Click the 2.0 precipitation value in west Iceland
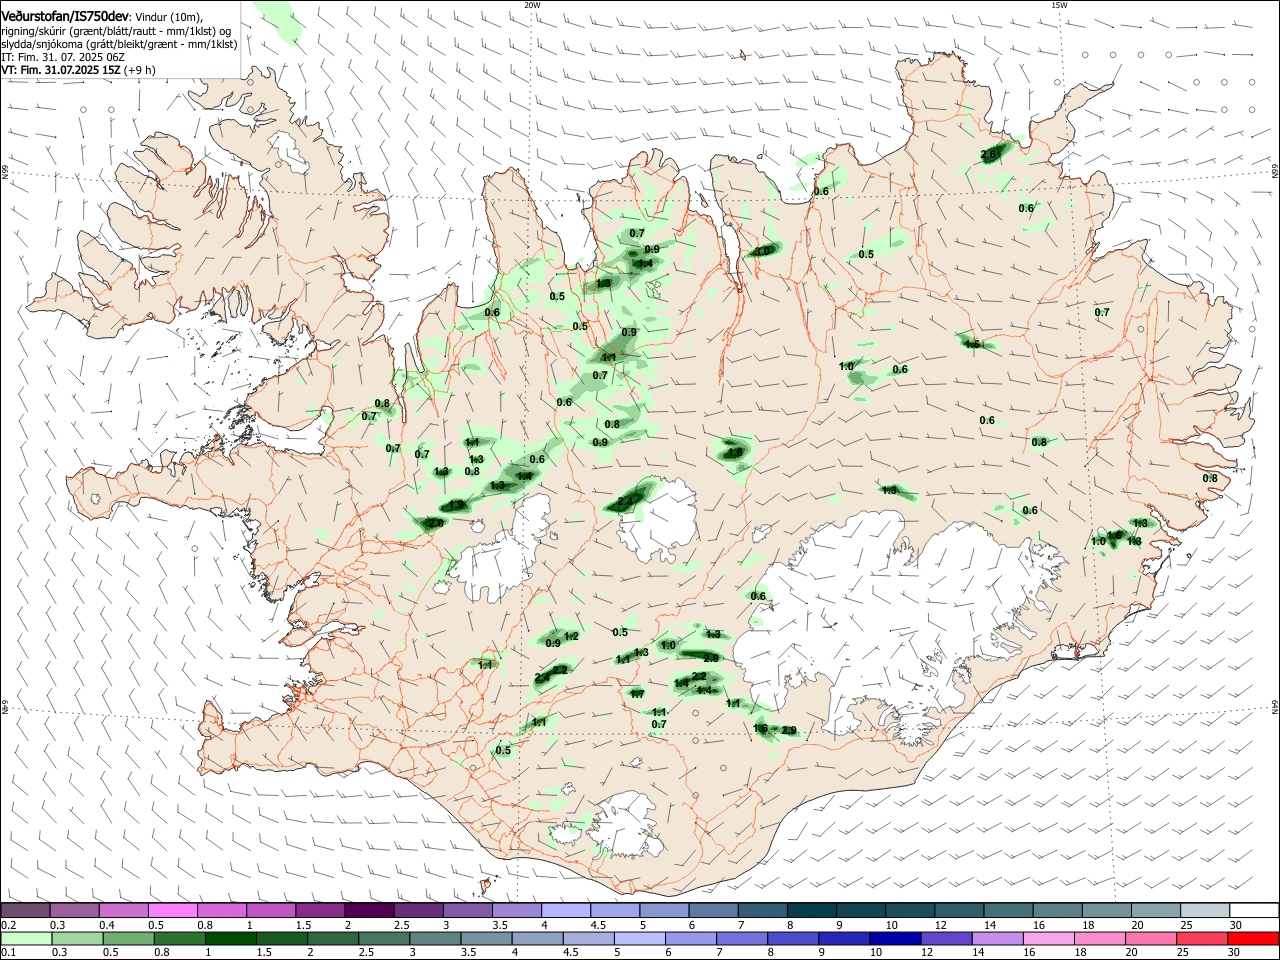The image size is (1280, 960). pyautogui.click(x=435, y=523)
